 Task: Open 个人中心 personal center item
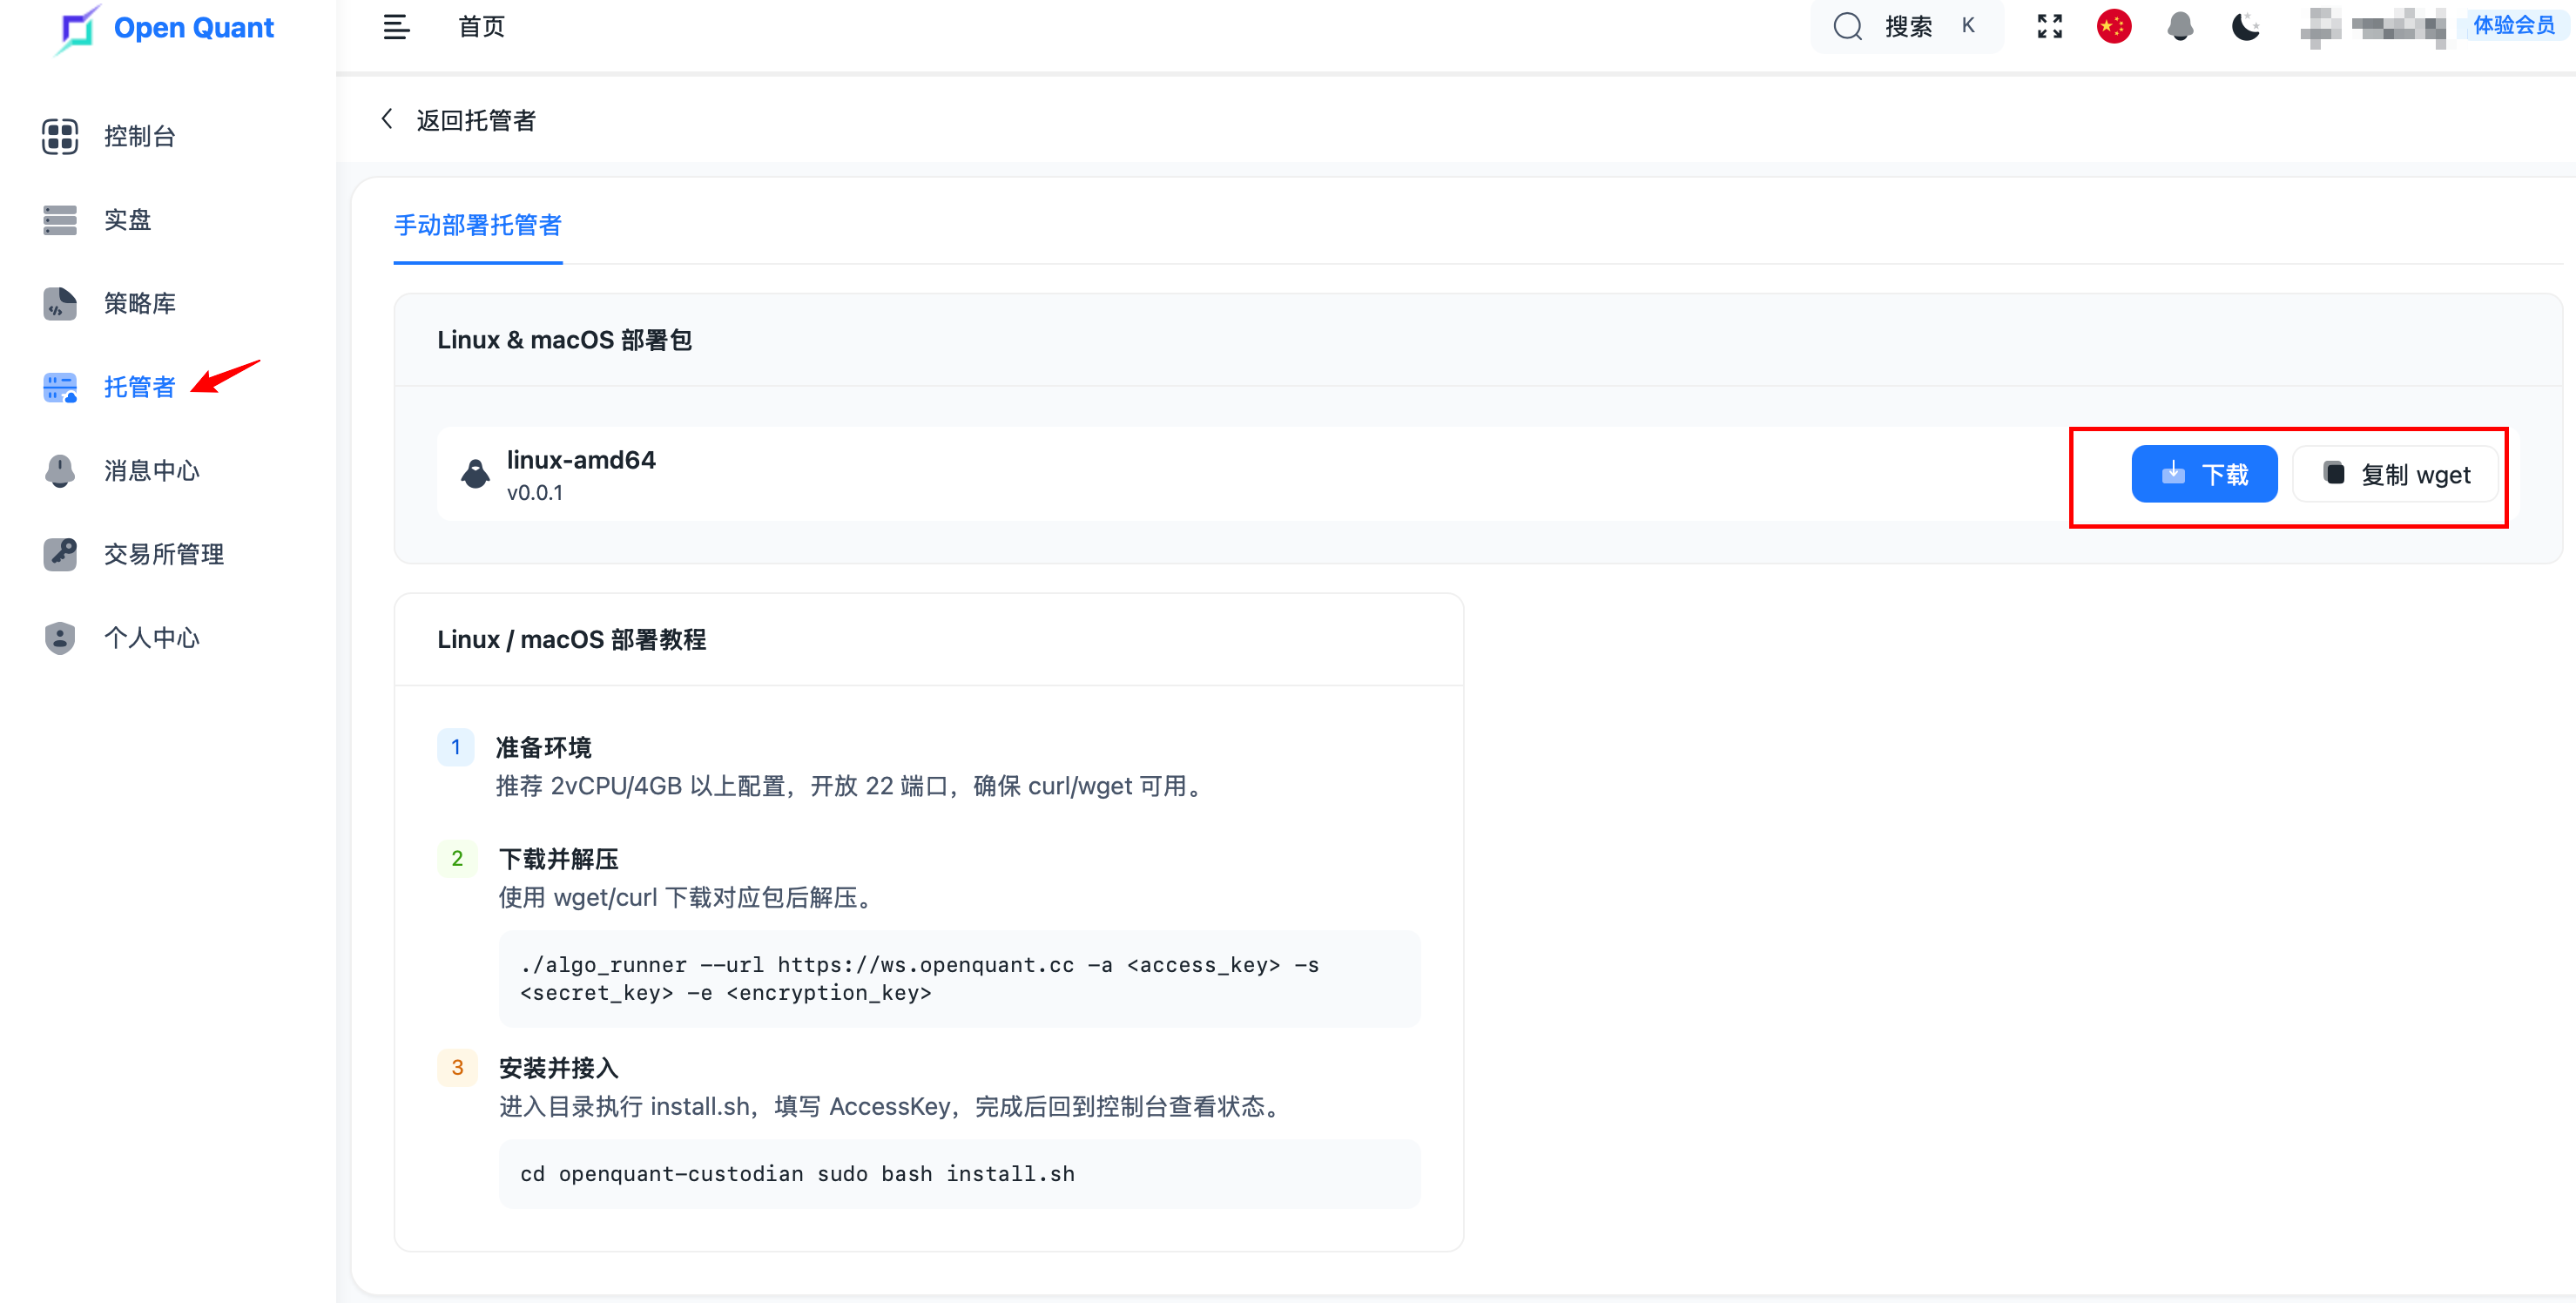(151, 637)
